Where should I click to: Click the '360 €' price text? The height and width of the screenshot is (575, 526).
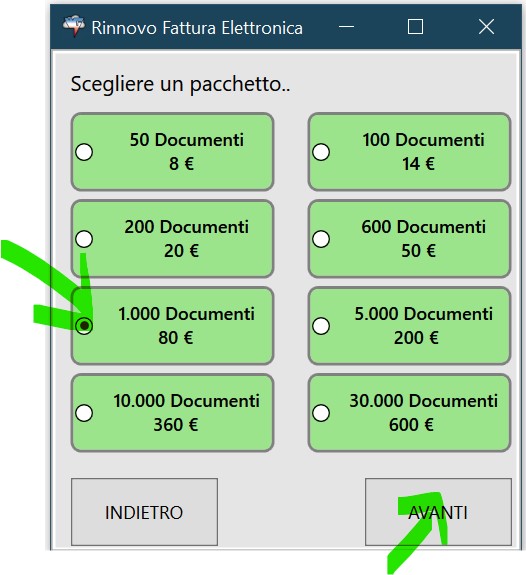[x=176, y=425]
